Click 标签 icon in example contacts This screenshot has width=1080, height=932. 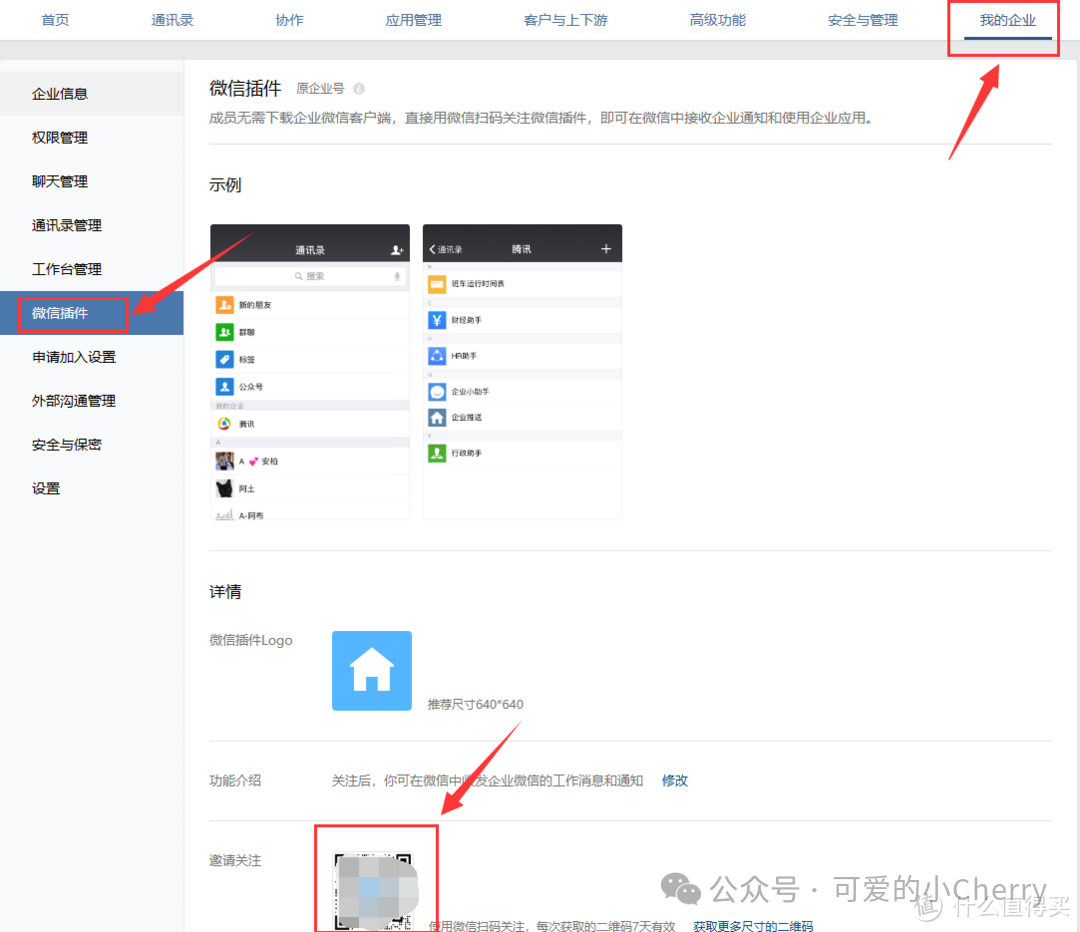point(225,359)
